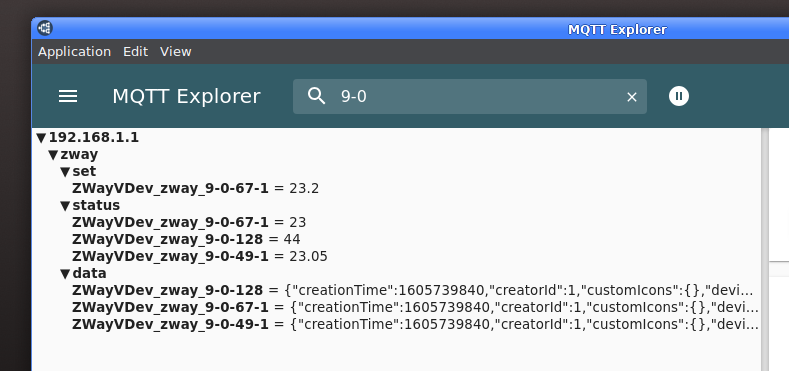Open the hamburger navigation menu
The width and height of the screenshot is (789, 371).
coord(68,96)
